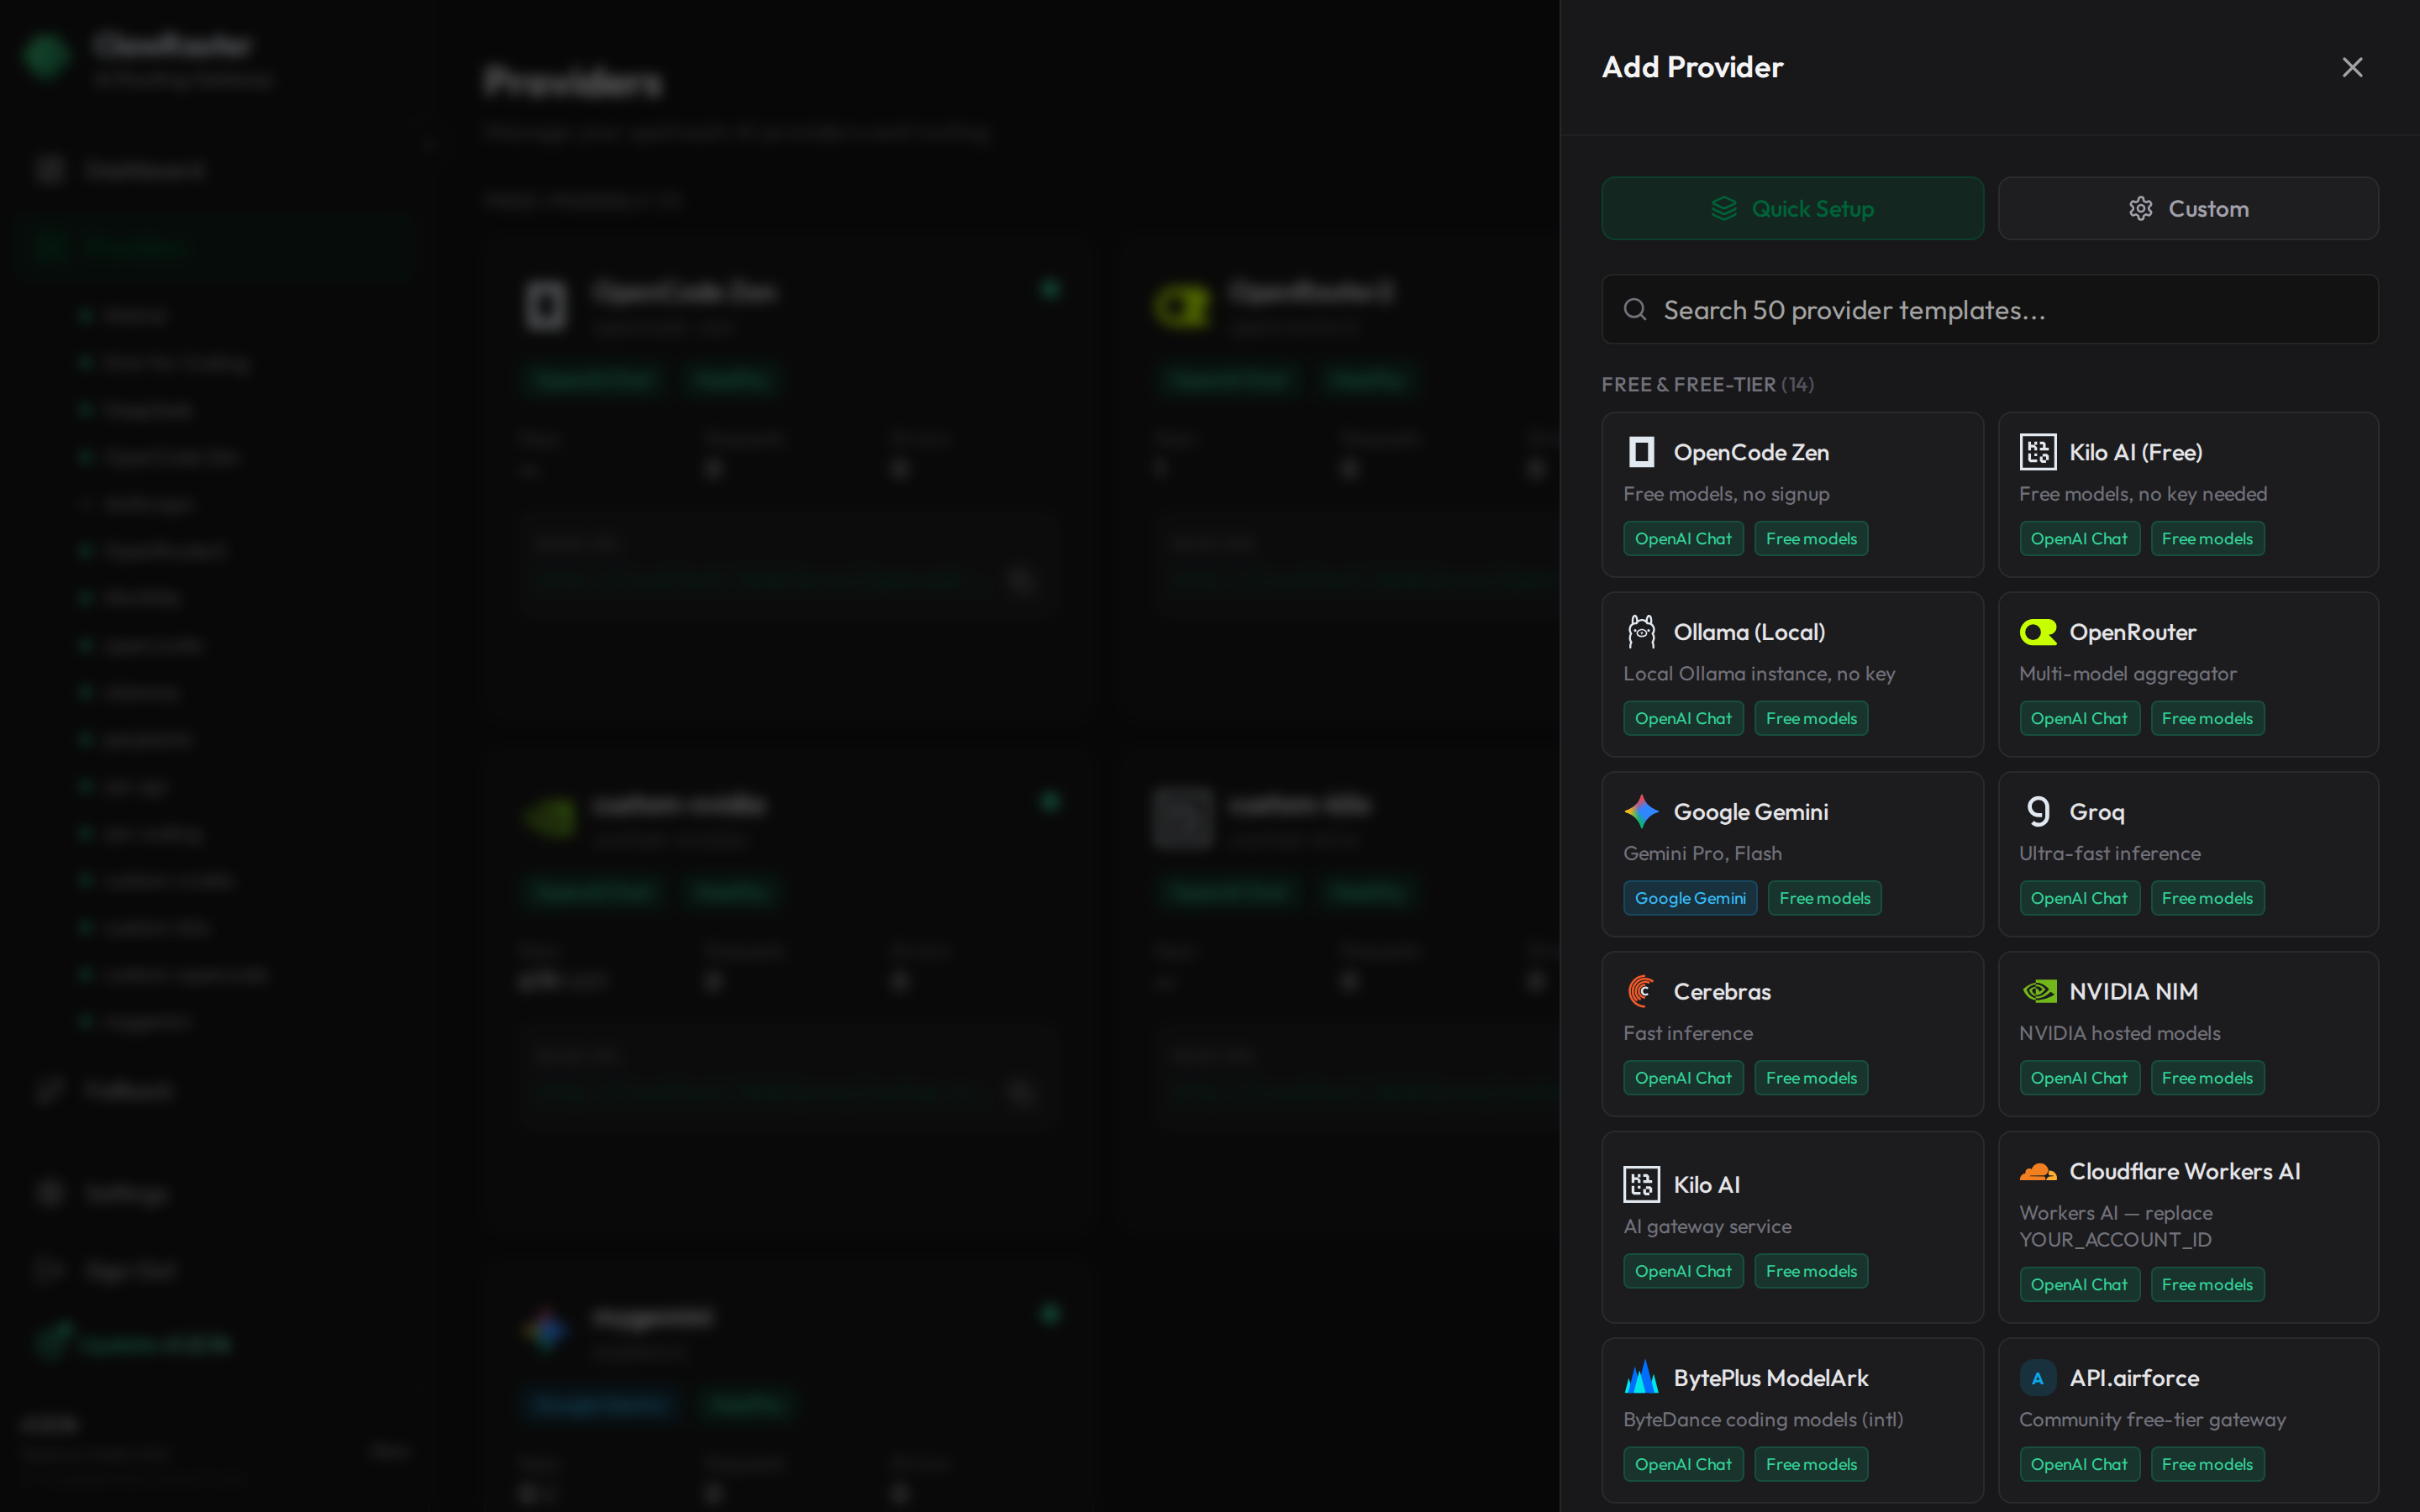Click 'NVIDIA hosted models' description

[x=2119, y=1033]
